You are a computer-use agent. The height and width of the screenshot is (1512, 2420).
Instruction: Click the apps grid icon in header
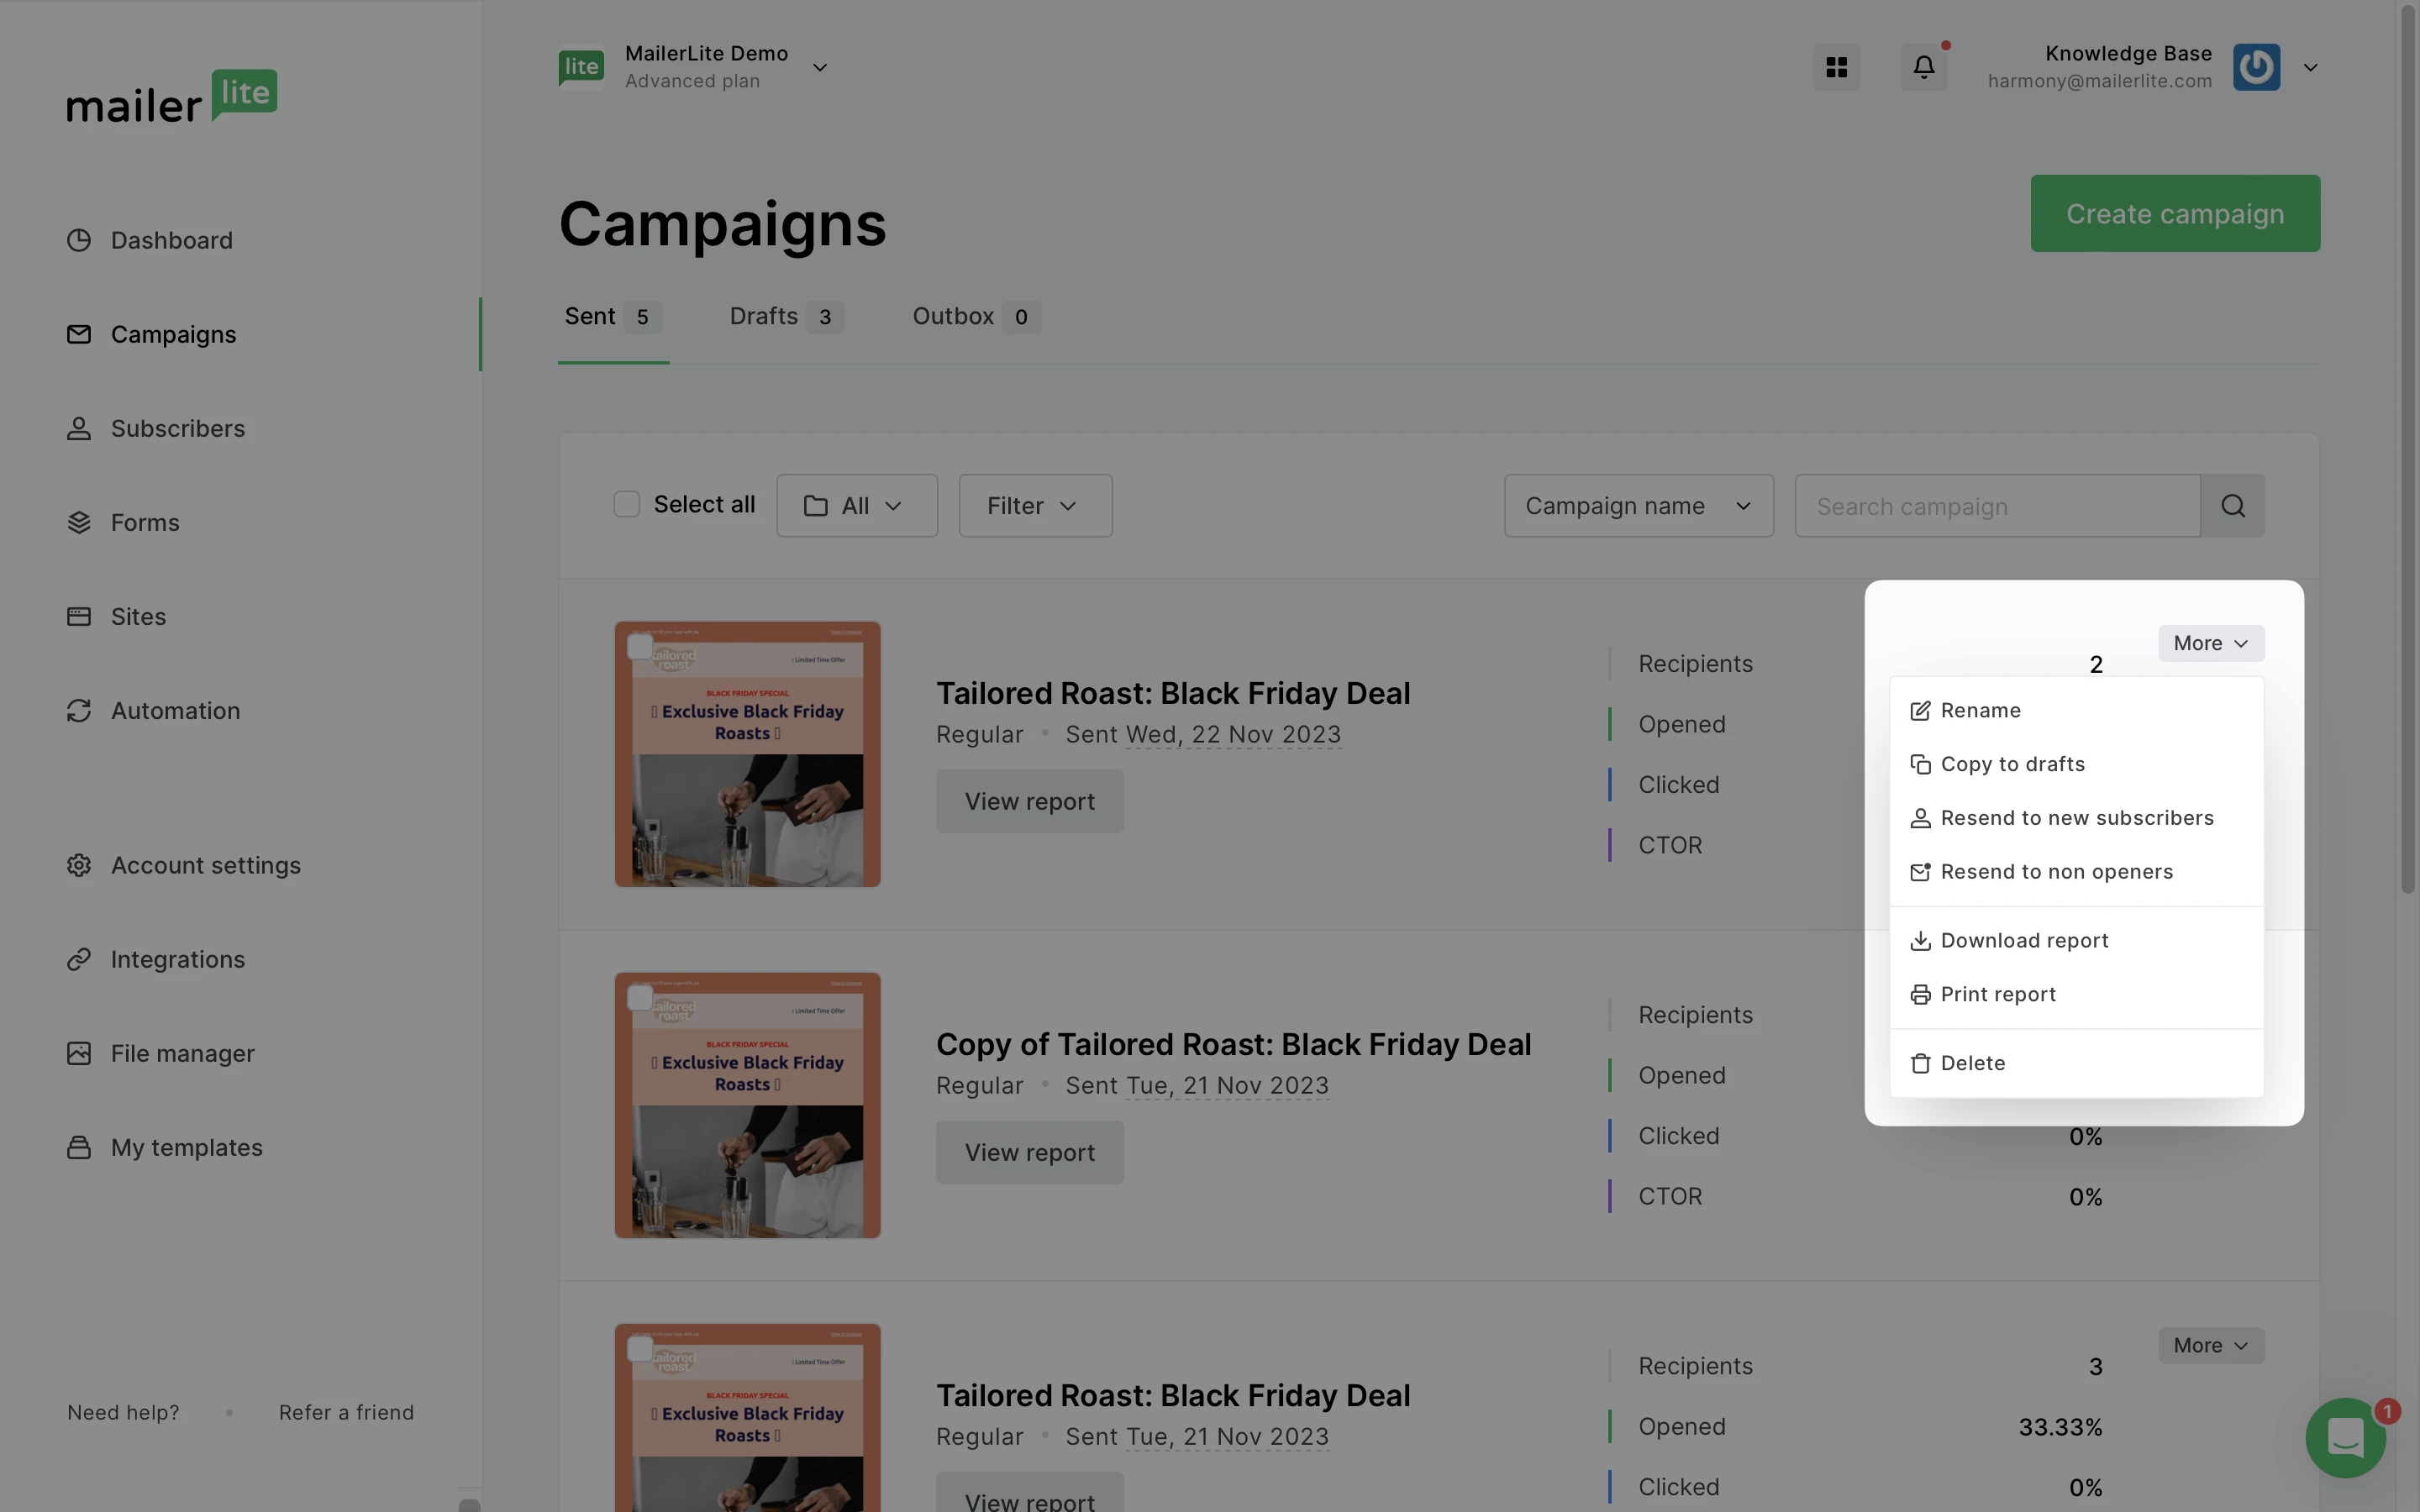[x=1836, y=67]
